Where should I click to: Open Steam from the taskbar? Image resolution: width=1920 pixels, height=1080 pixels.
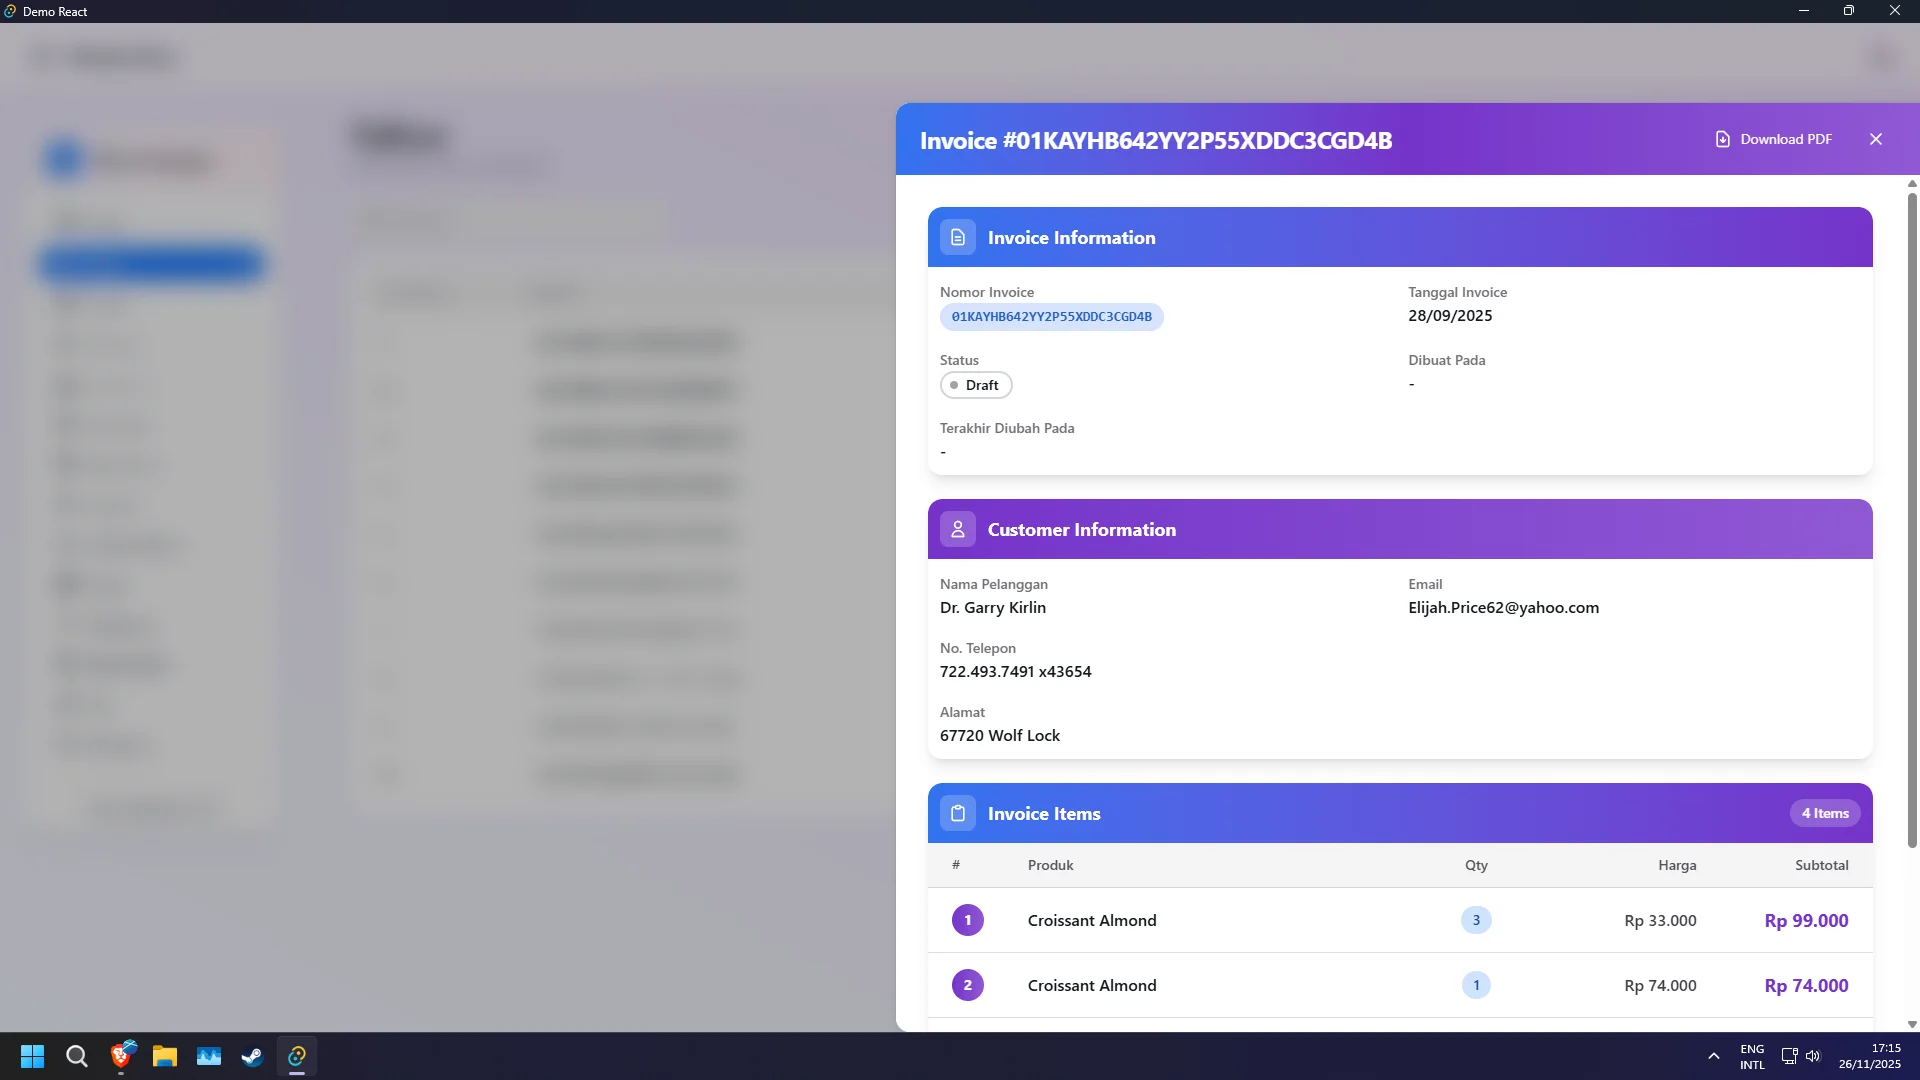[x=252, y=1056]
